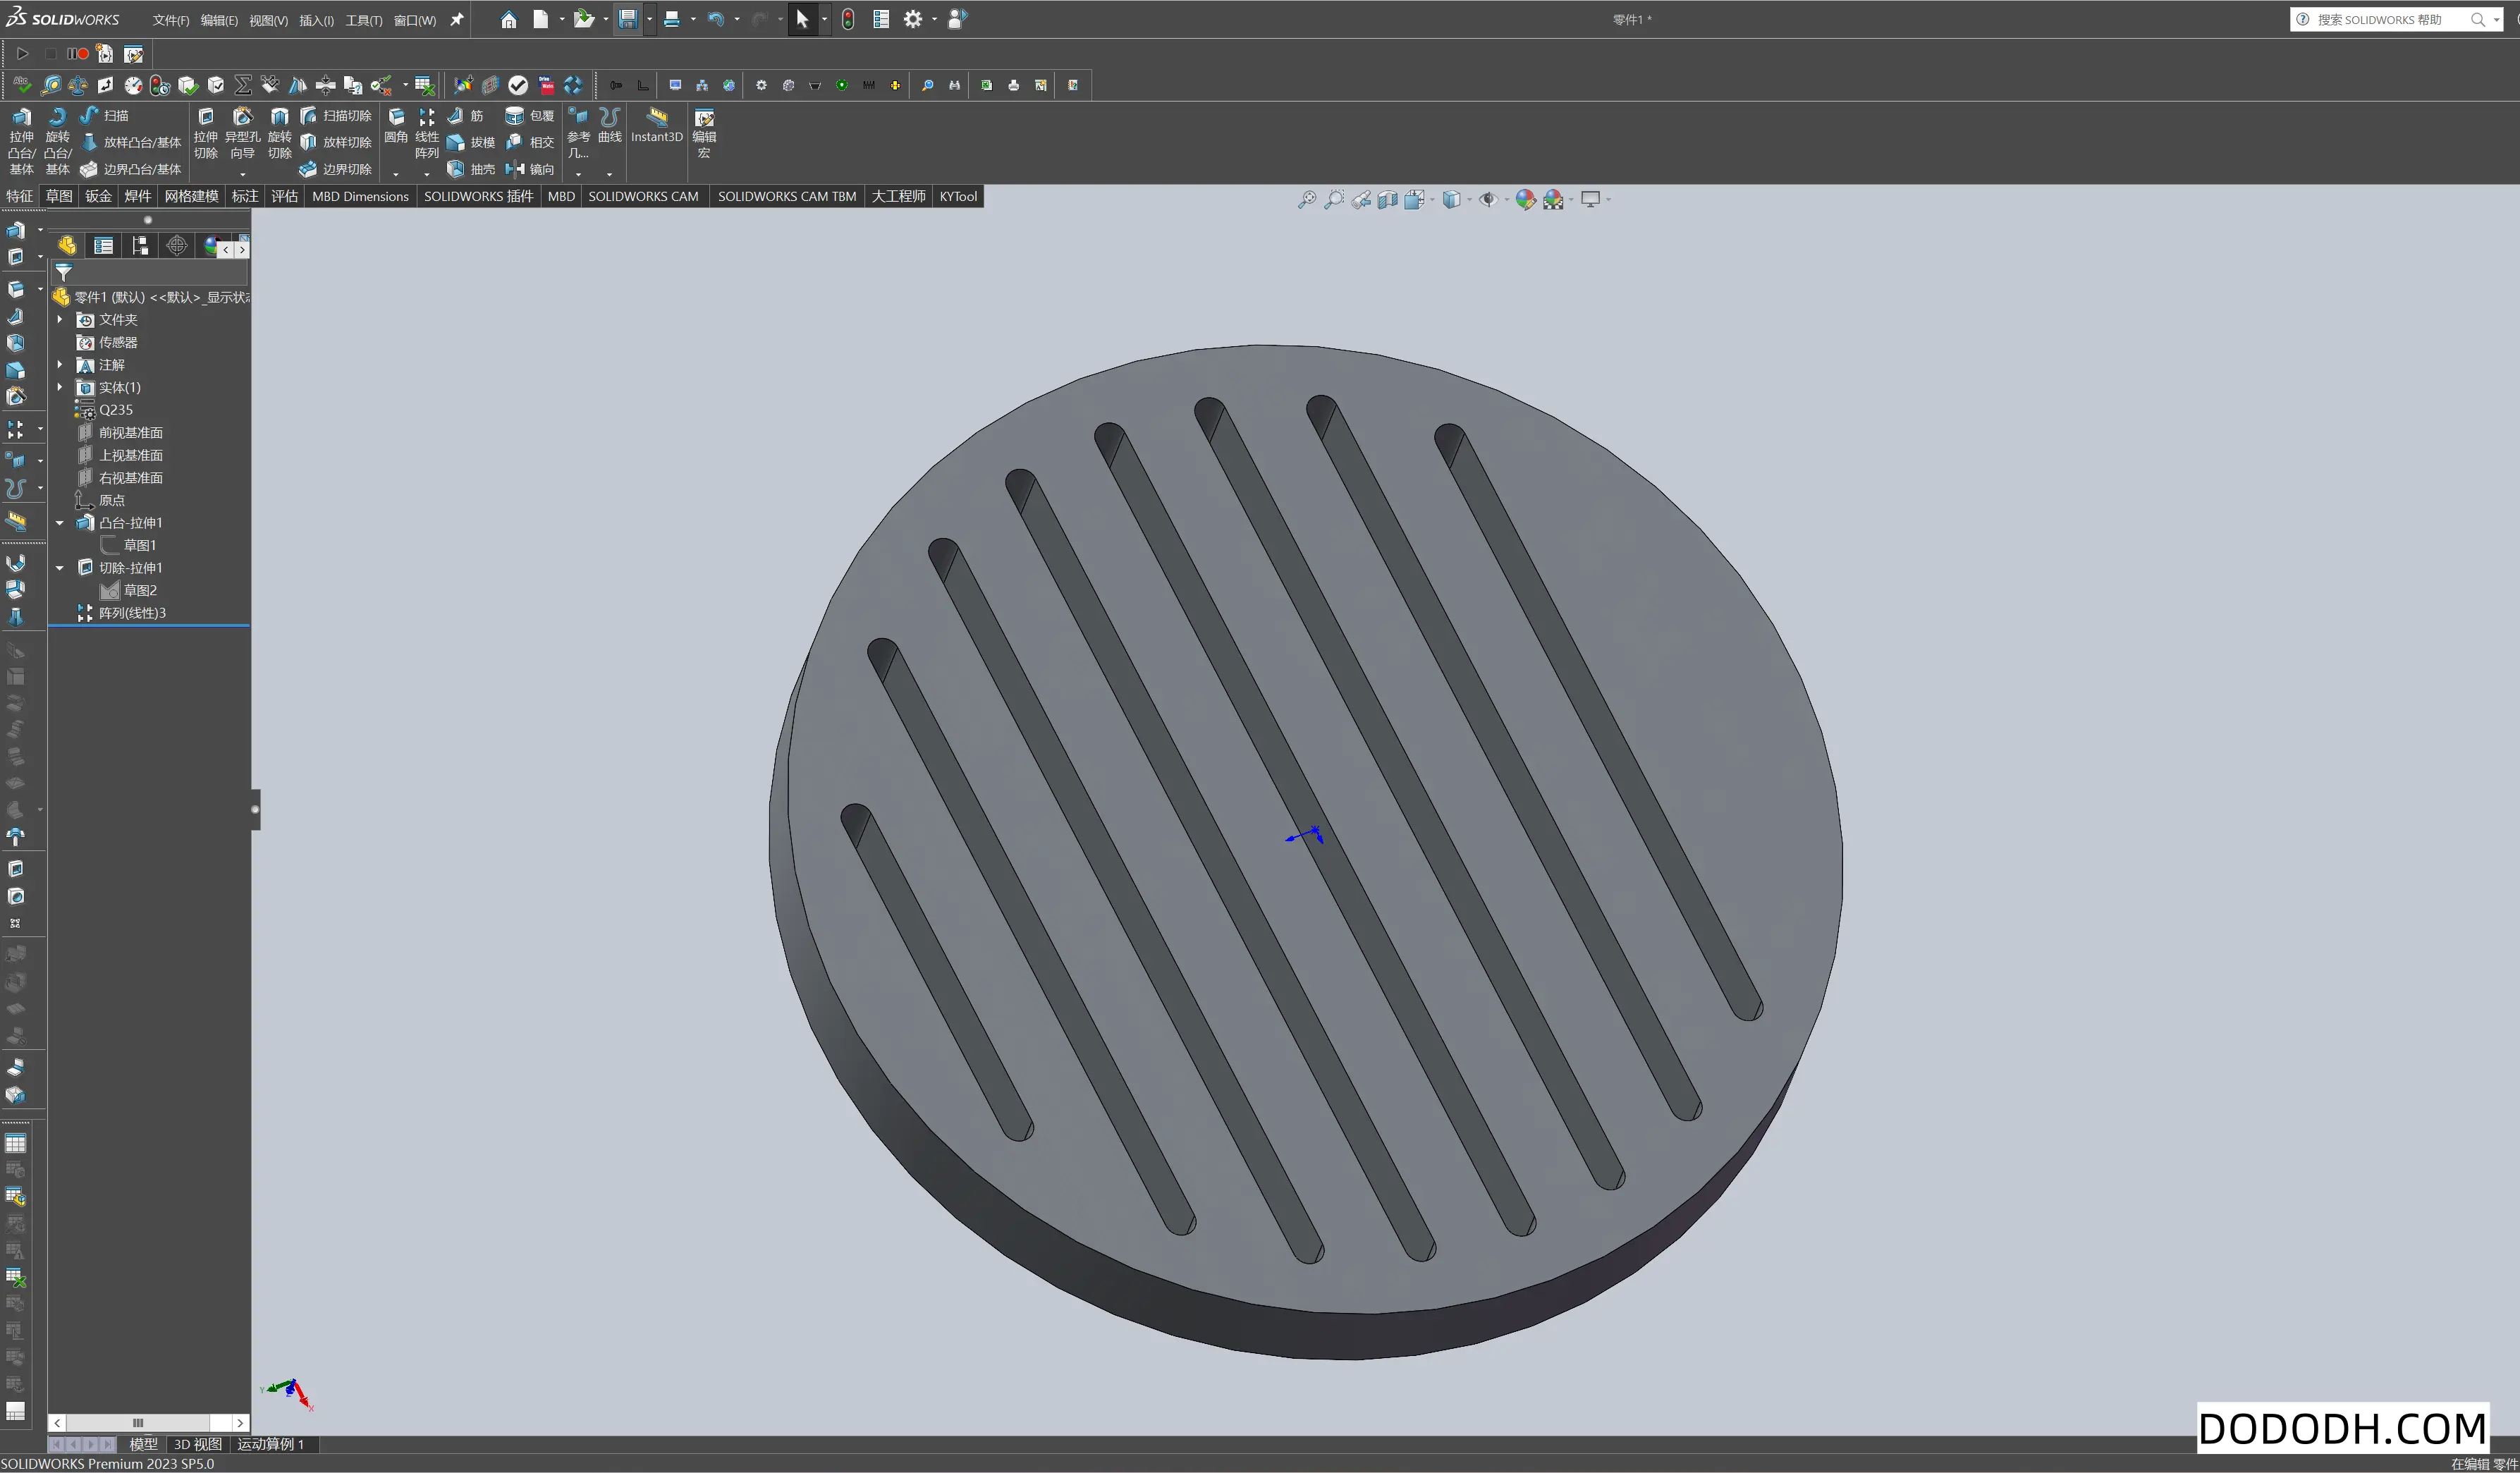The height and width of the screenshot is (1473, 2520).
Task: Open the Linear Pattern (线性阵列) dropdown arrow
Action: (x=427, y=174)
